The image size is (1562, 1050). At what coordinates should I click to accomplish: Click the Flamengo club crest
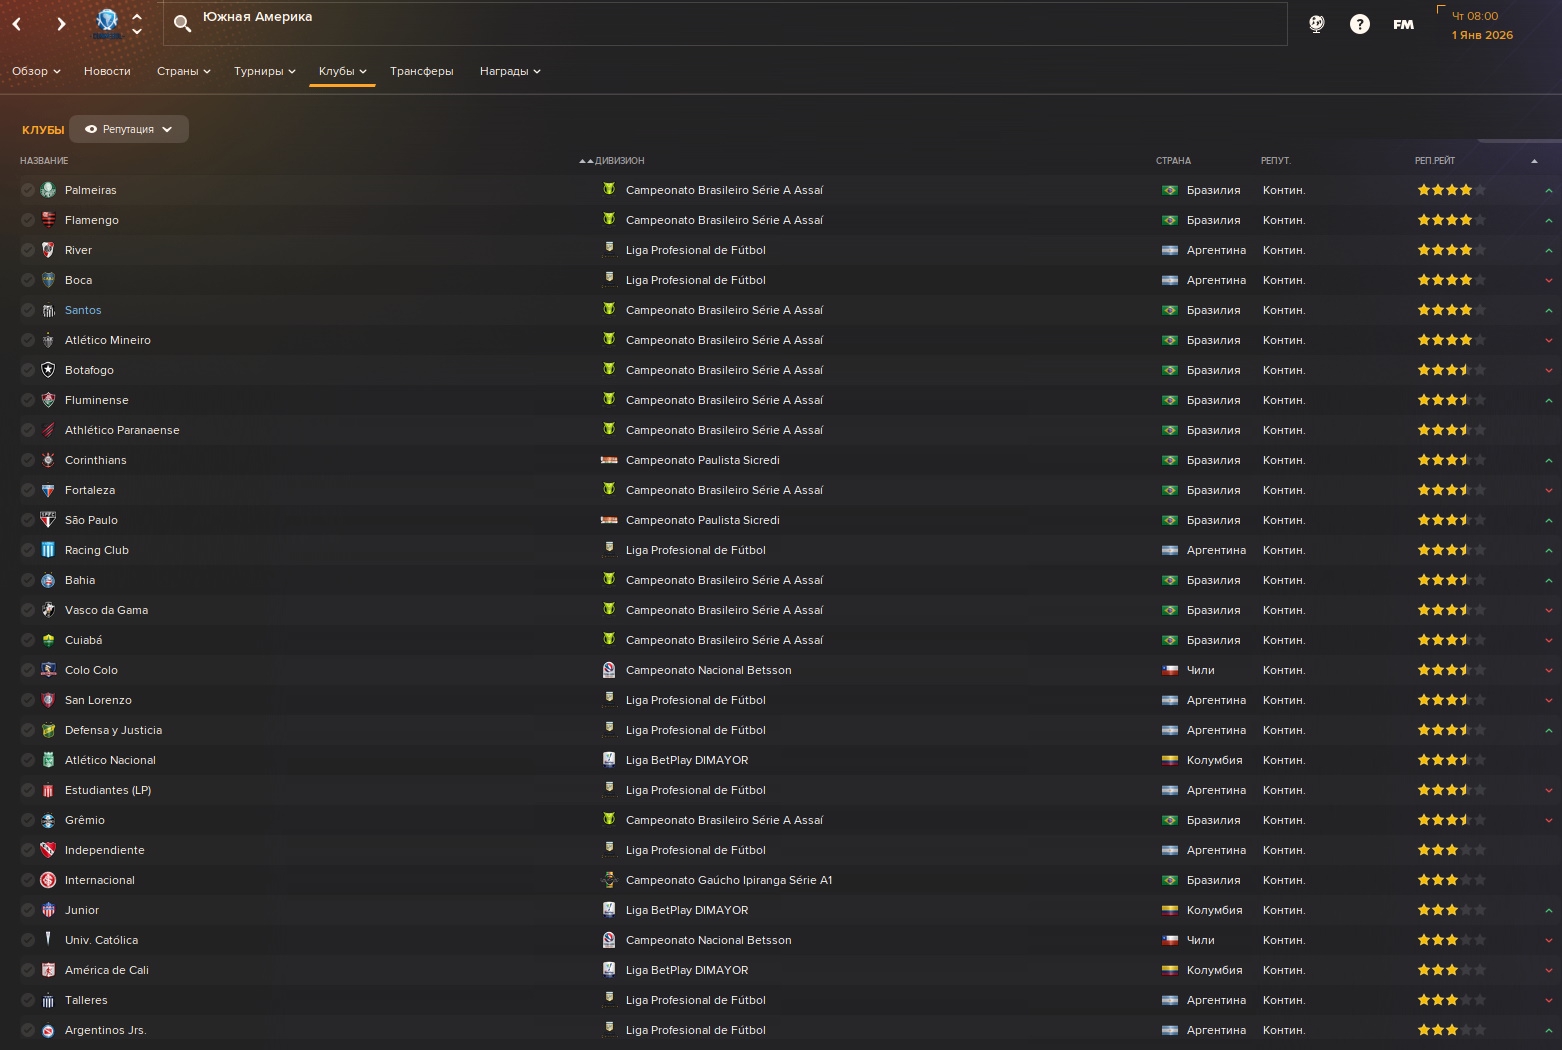click(x=48, y=220)
